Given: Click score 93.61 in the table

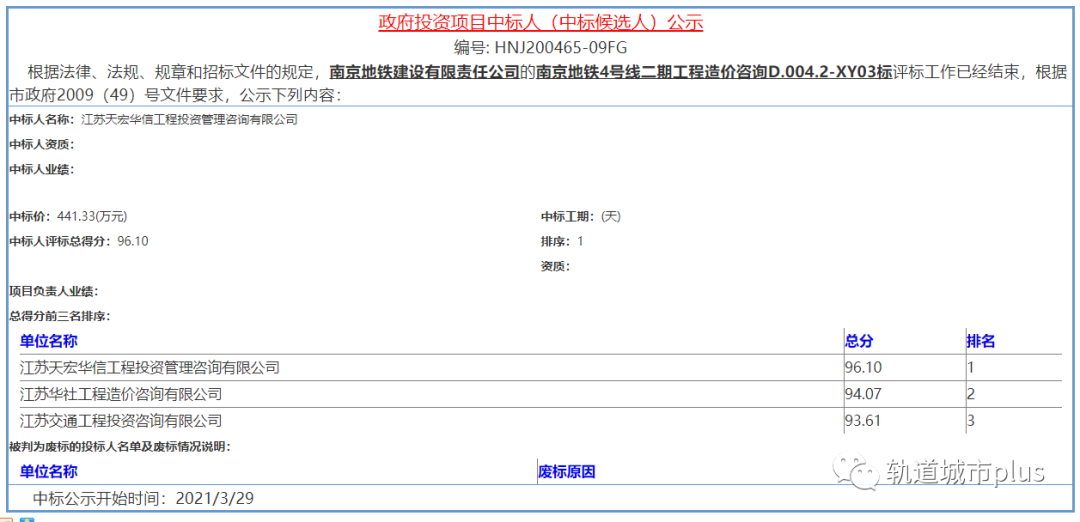Looking at the screenshot, I should click(863, 420).
